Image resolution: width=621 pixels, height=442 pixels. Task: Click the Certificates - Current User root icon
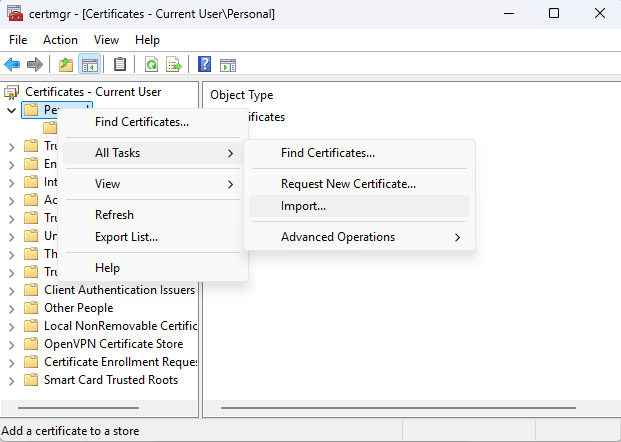[x=11, y=92]
